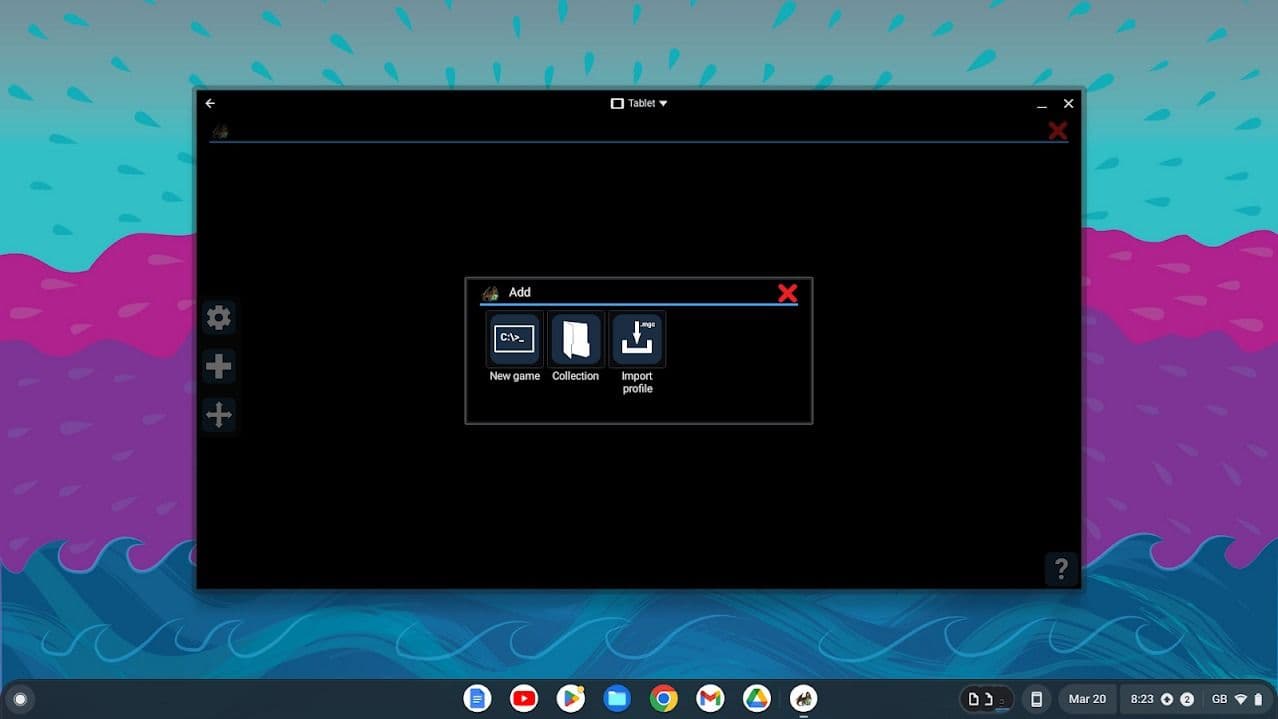
Task: Click the sidebar plus icon to add content
Action: pos(218,366)
